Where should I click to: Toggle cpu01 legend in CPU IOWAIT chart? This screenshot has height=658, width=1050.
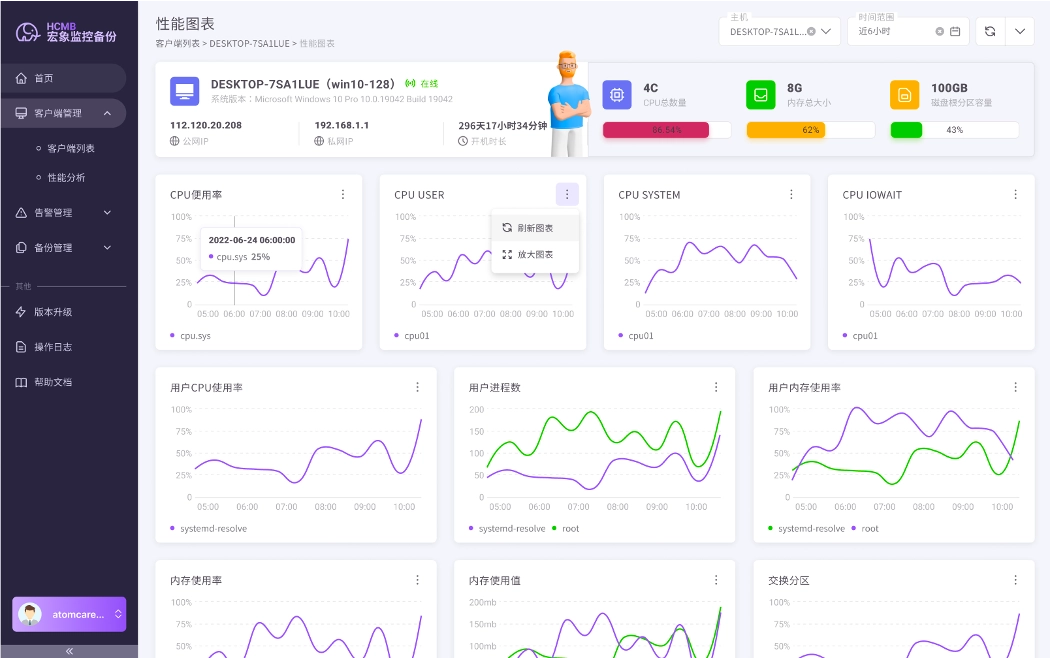[x=860, y=336]
